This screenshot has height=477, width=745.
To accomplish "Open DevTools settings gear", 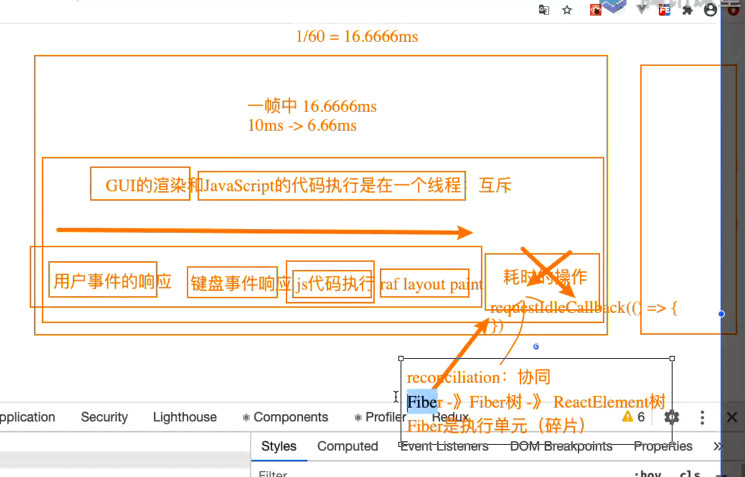I will click(671, 417).
